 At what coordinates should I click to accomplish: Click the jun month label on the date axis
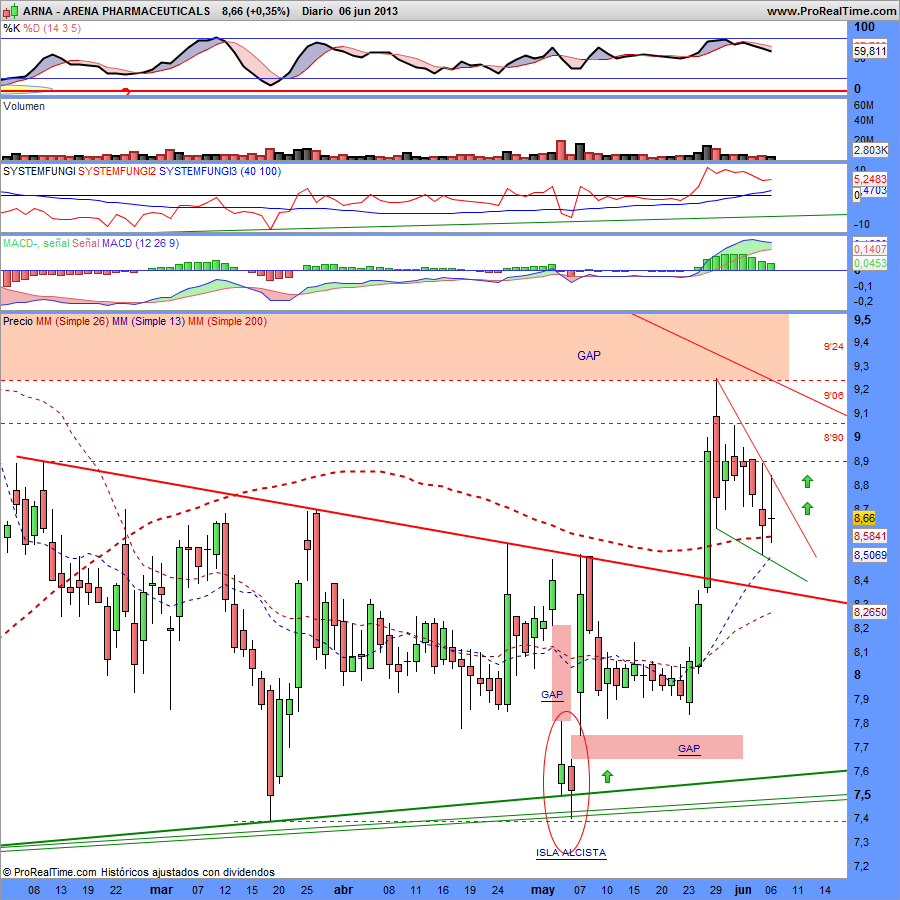click(x=743, y=890)
